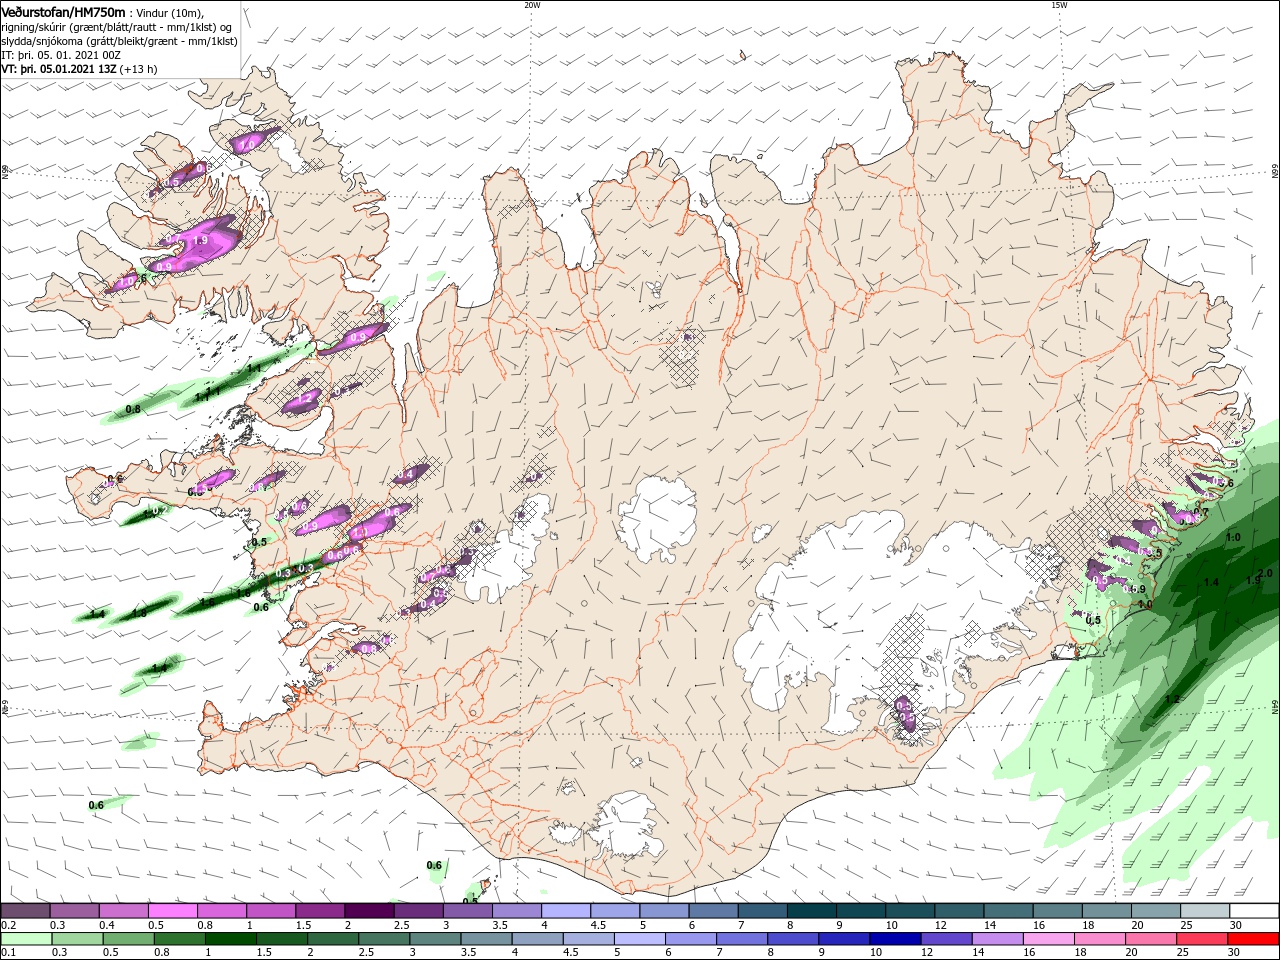Screen dimensions: 1280x960
Task: Click the valid time line 'VT: þri. 05.01.2021 13Z'
Action: click(60, 69)
